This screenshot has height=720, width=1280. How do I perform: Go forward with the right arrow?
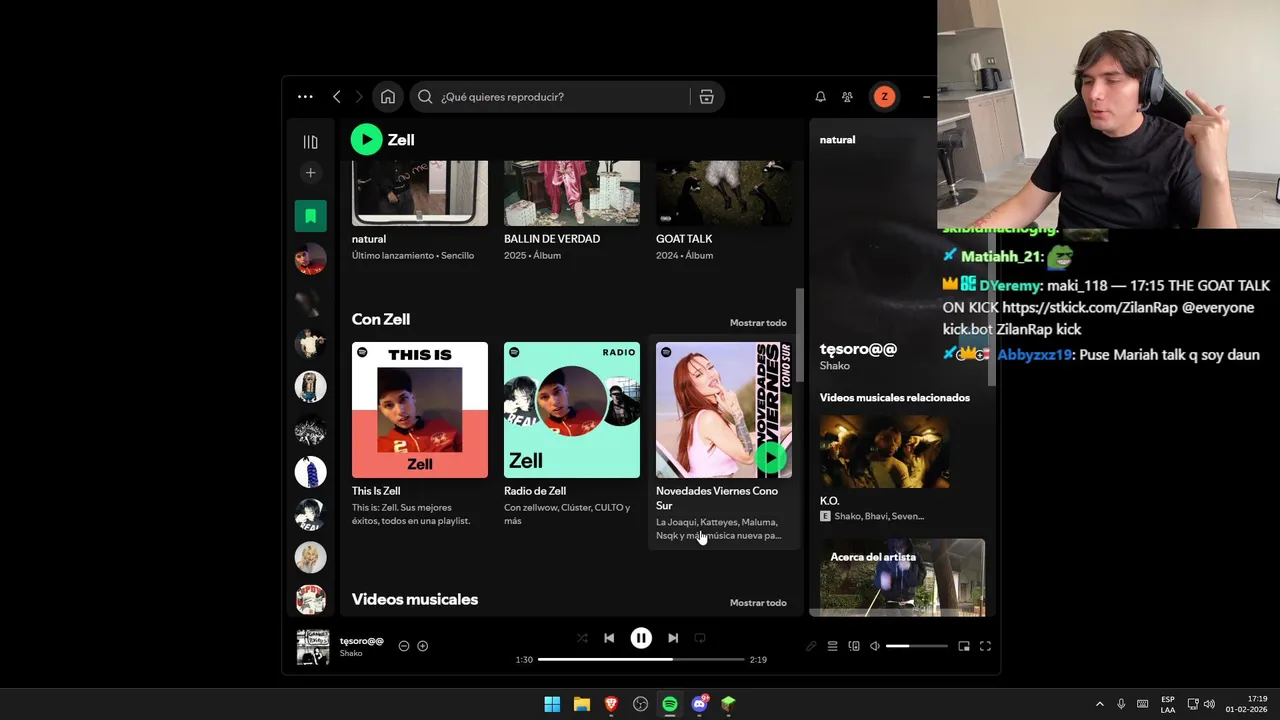[x=359, y=97]
